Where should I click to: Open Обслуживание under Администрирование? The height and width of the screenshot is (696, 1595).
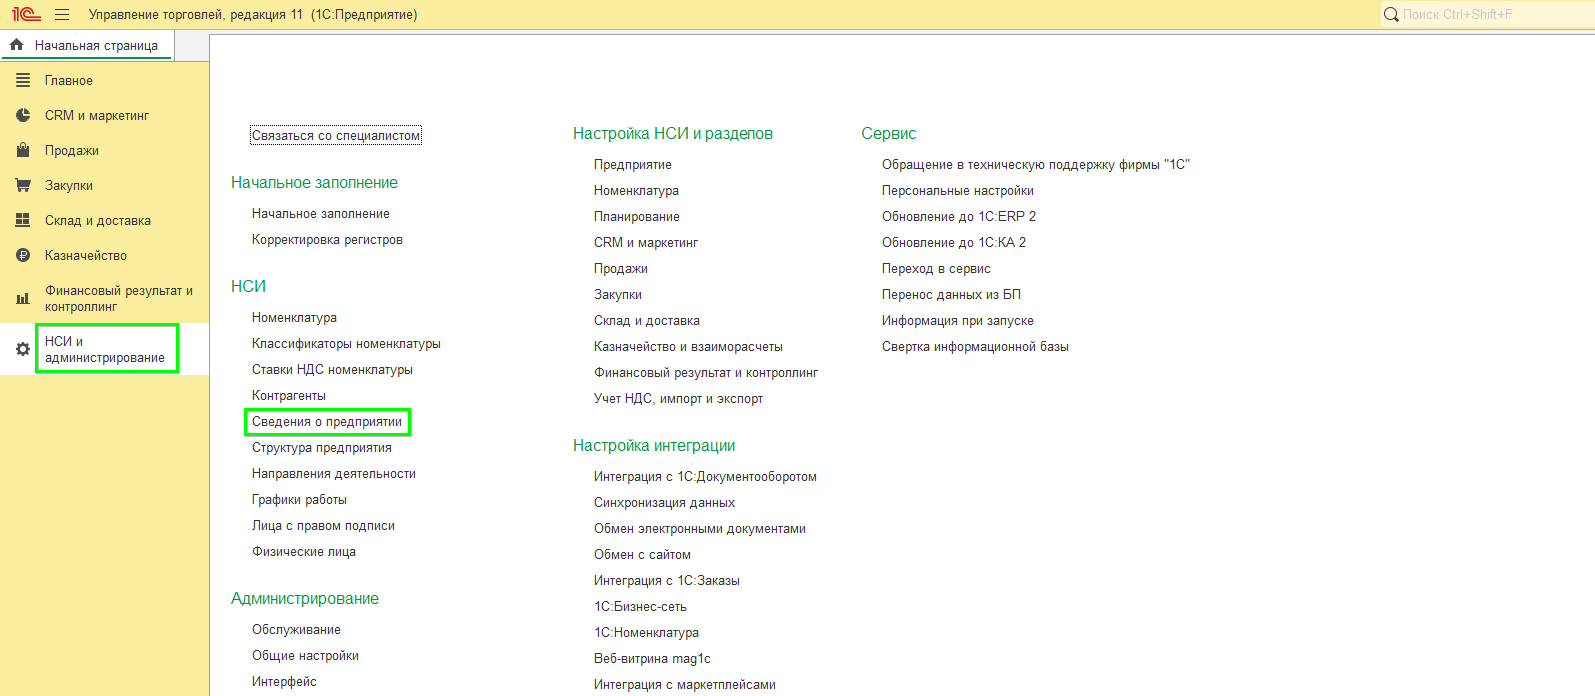point(296,629)
